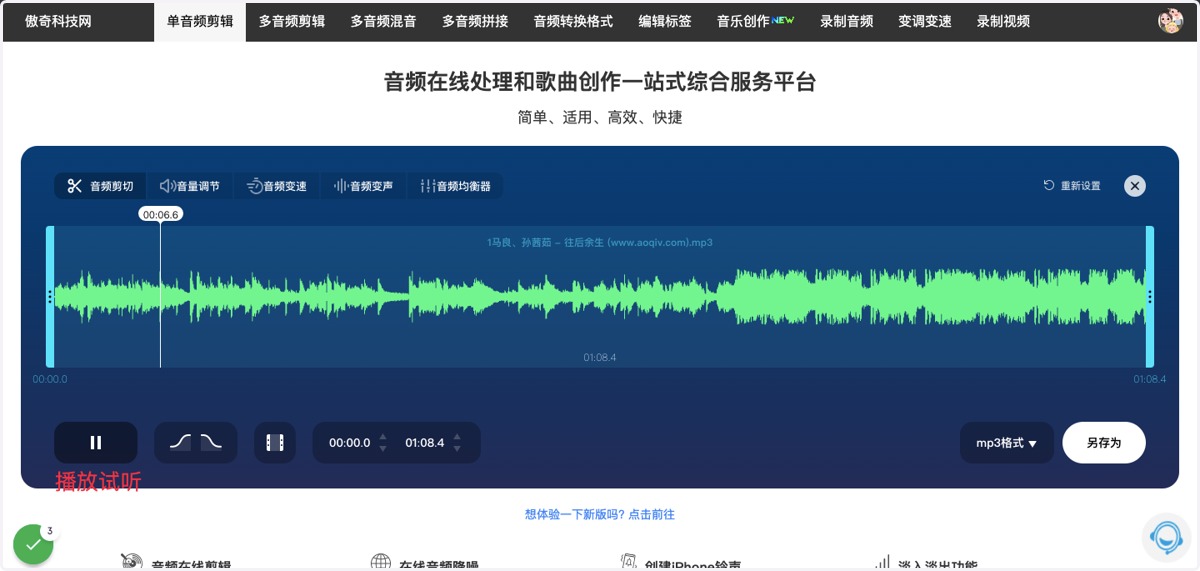This screenshot has height=571, width=1200.
Task: Click the green waveform to seek
Action: [x=600, y=296]
